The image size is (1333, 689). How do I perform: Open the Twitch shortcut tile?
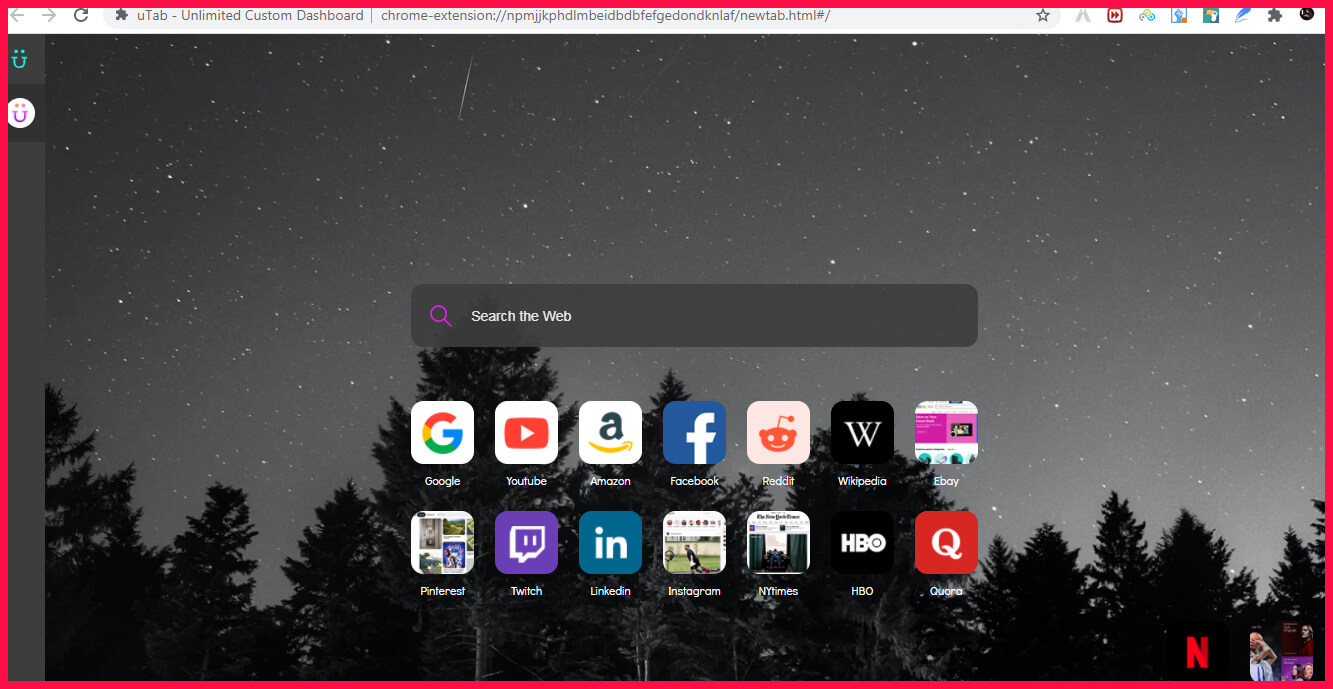click(x=526, y=542)
